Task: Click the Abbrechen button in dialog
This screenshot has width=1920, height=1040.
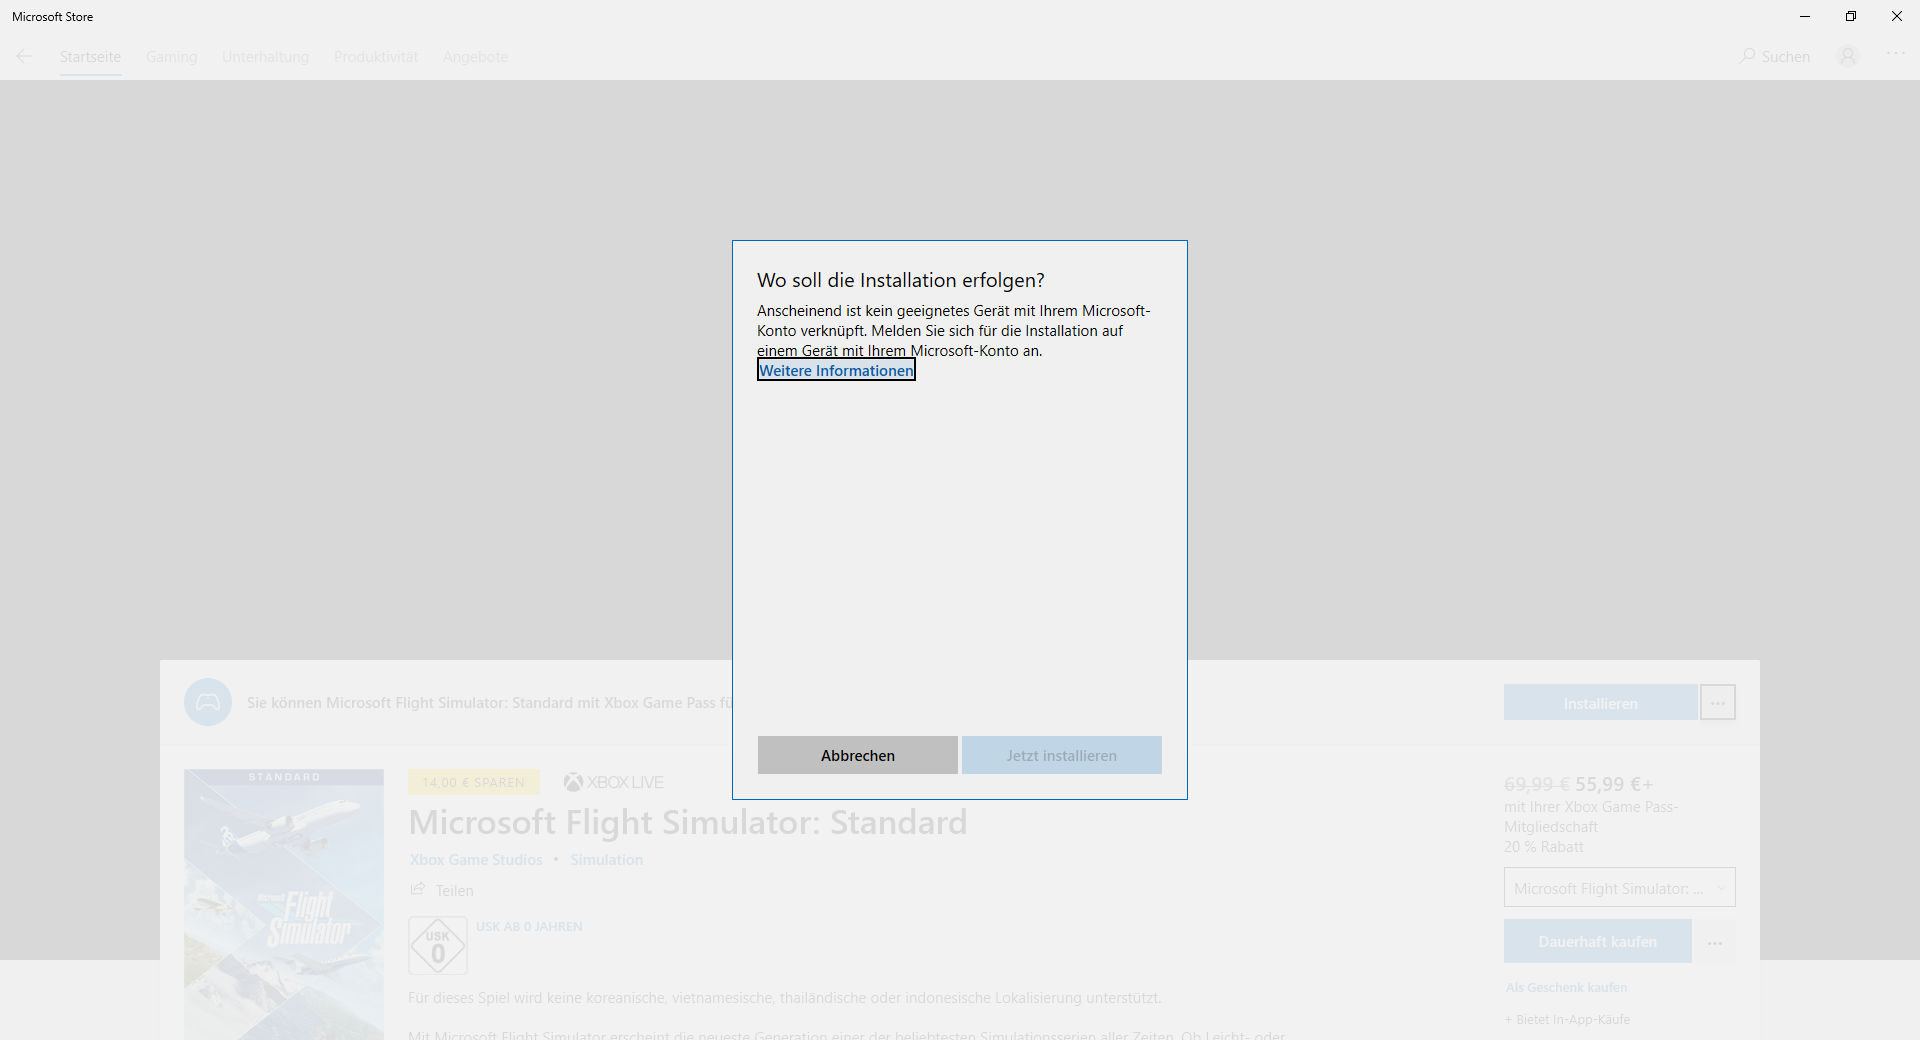Action: tap(857, 755)
